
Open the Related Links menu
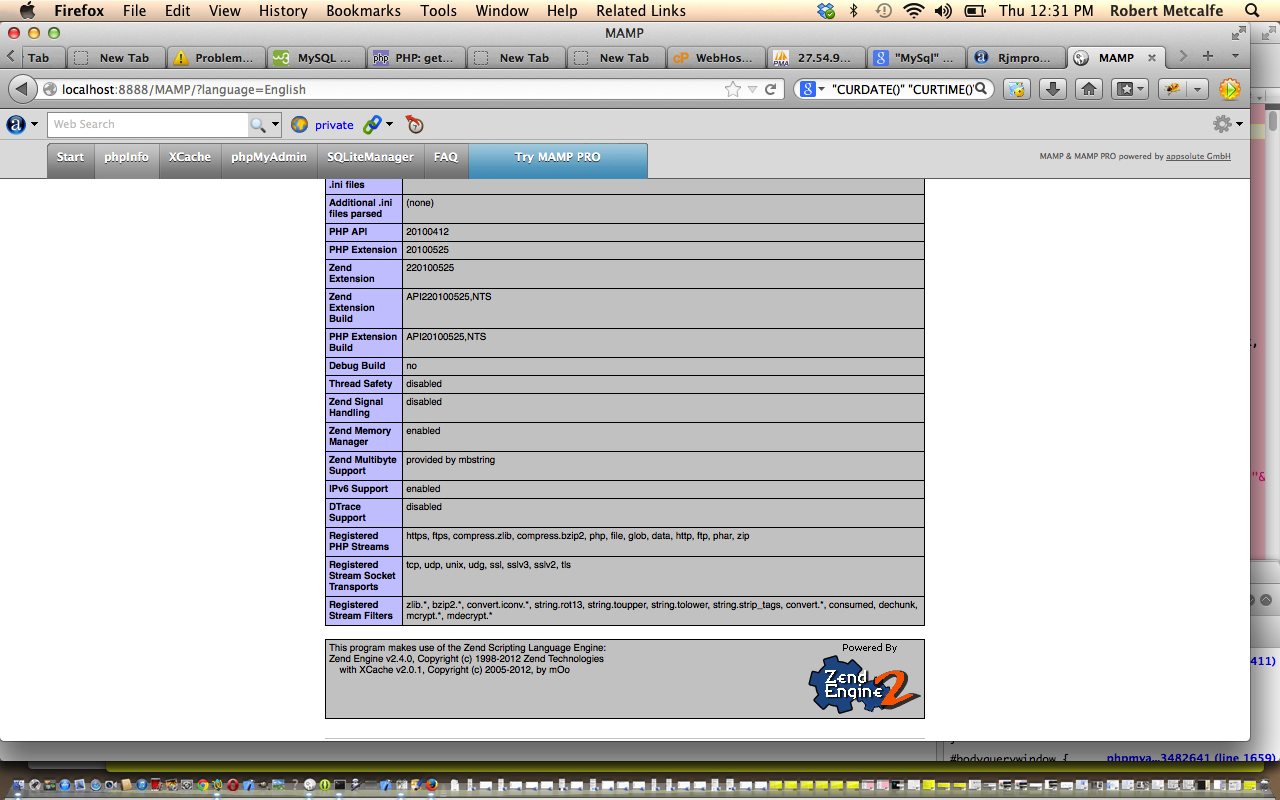click(641, 11)
